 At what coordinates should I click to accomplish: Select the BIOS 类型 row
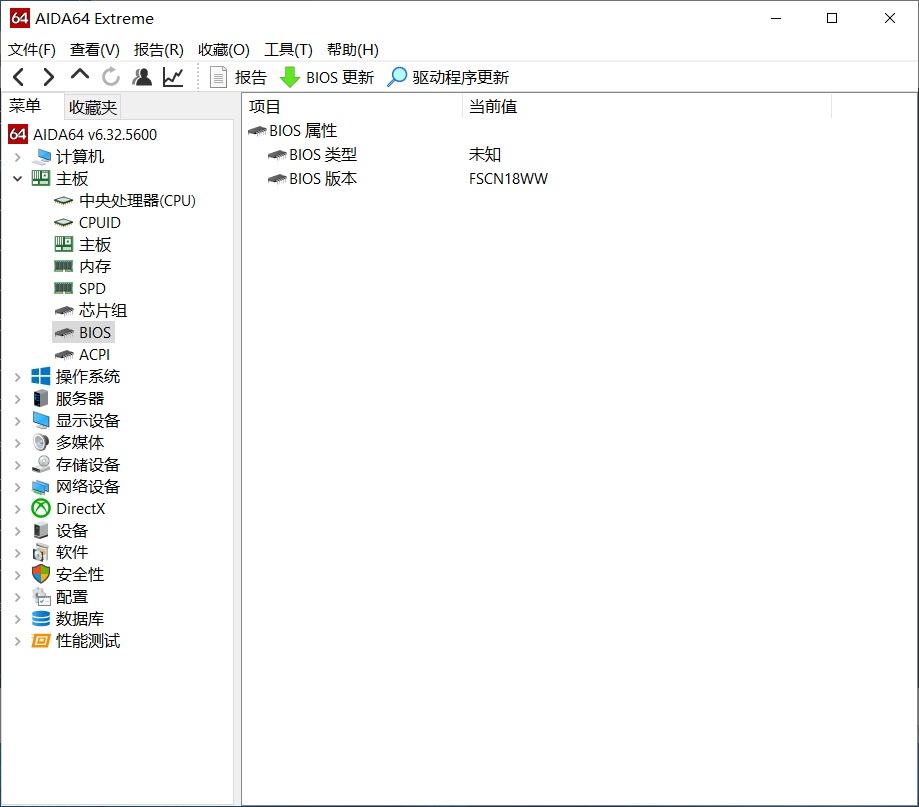323,155
